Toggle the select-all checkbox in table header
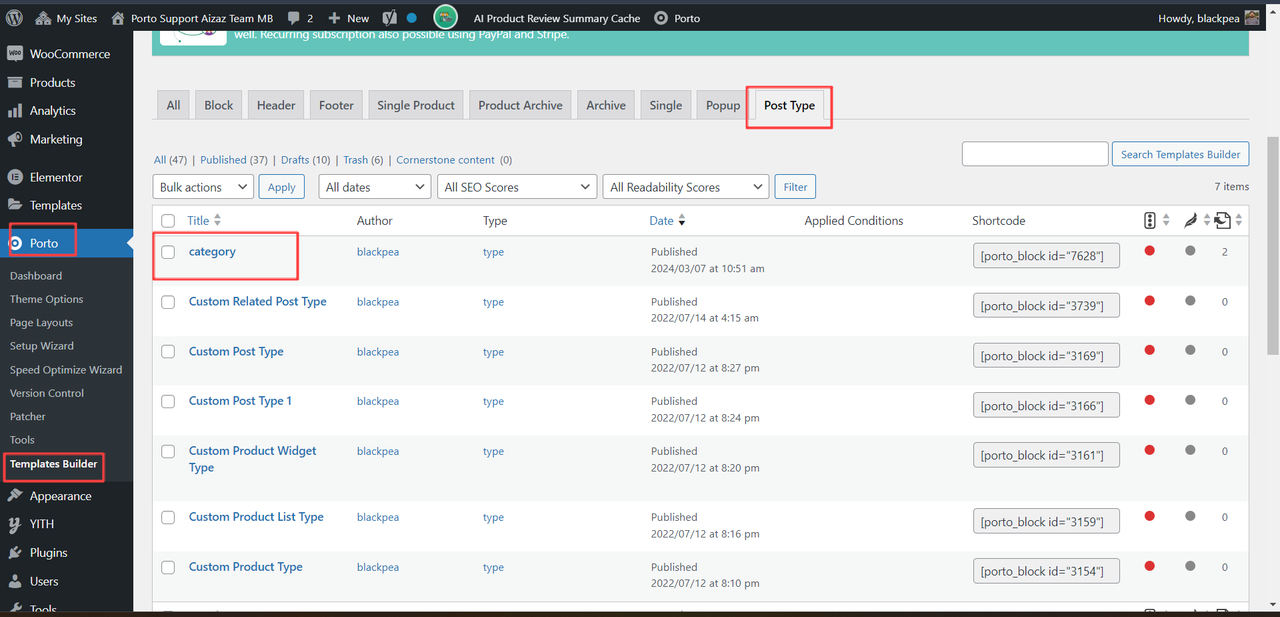1280x617 pixels. click(x=168, y=221)
